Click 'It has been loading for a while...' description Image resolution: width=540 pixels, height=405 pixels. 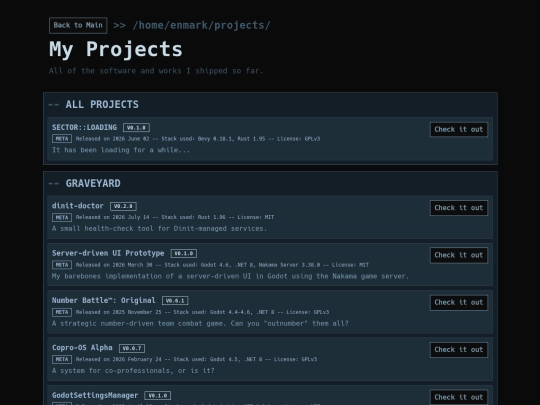pyautogui.click(x=121, y=150)
